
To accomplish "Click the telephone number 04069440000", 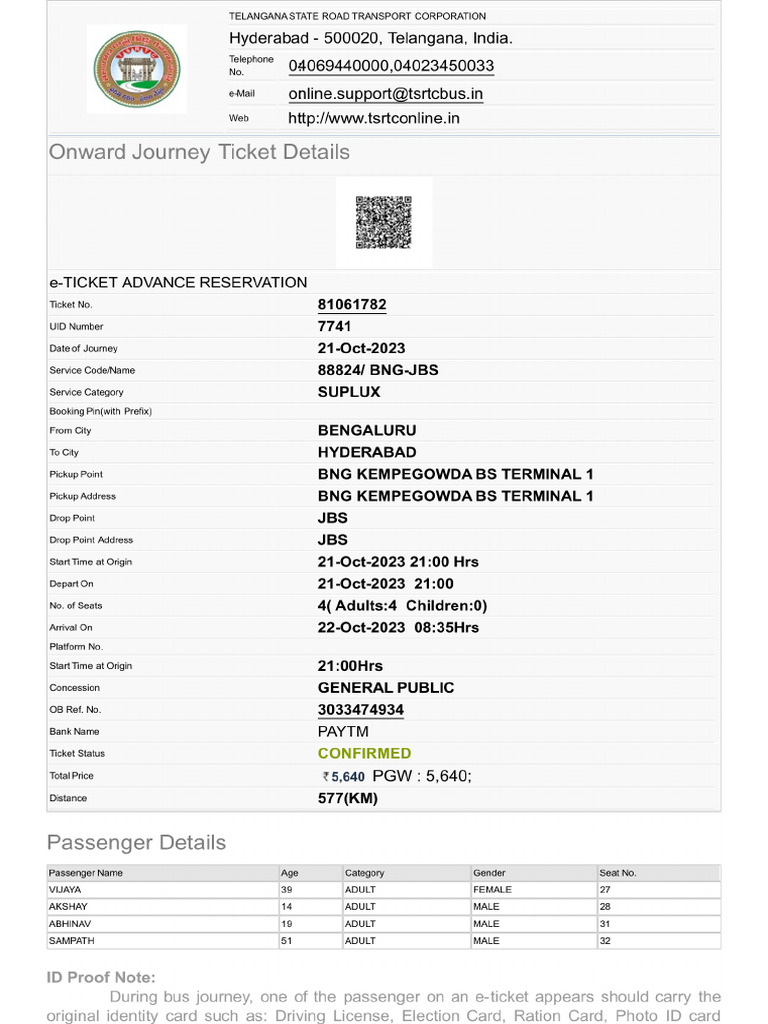I will coord(338,66).
